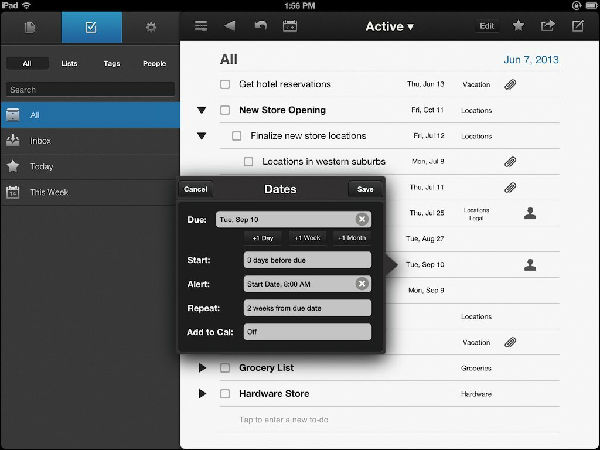The height and width of the screenshot is (450, 600).
Task: Tap the Search field in sidebar
Action: 90,90
